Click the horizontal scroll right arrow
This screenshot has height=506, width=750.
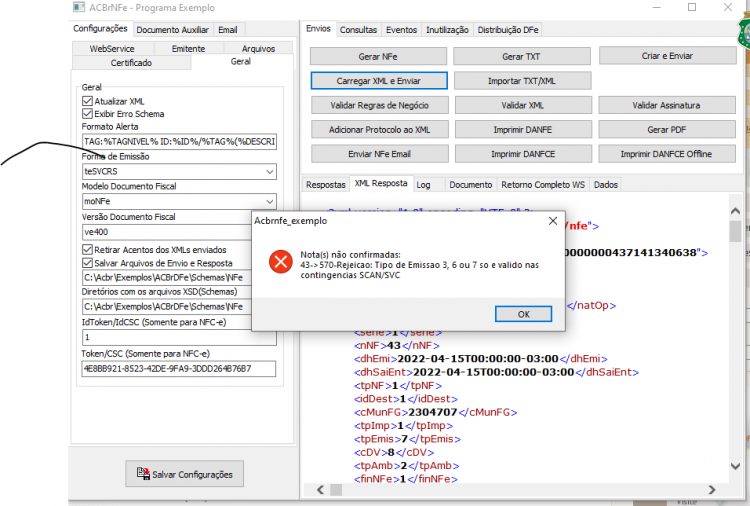point(712,490)
